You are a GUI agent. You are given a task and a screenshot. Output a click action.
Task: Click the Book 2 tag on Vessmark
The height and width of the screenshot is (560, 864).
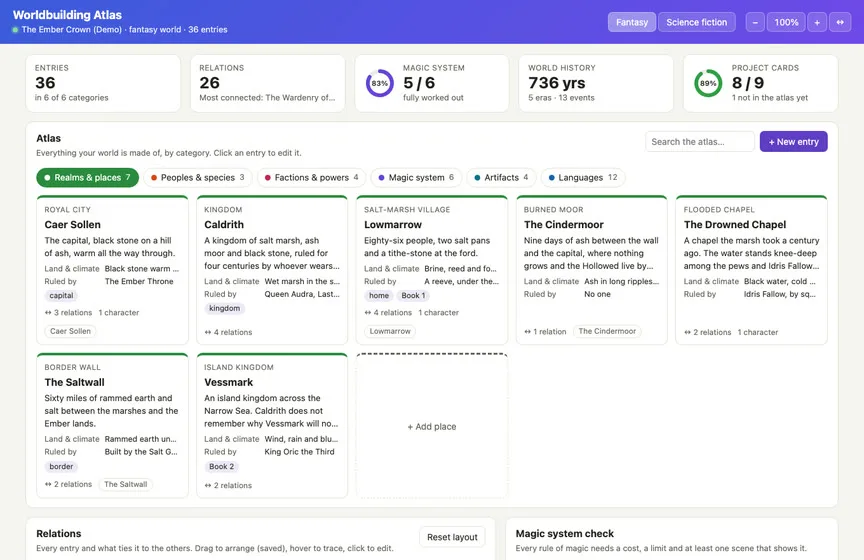pyautogui.click(x=222, y=466)
